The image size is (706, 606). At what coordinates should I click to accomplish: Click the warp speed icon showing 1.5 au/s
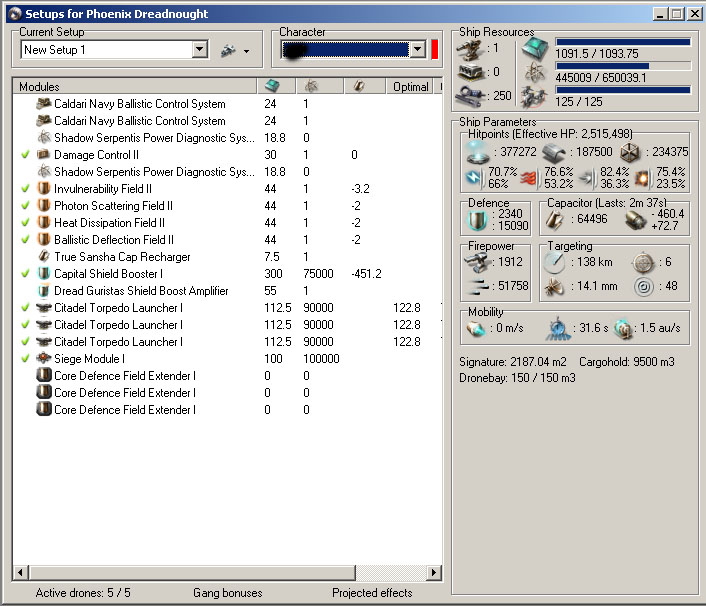point(623,330)
